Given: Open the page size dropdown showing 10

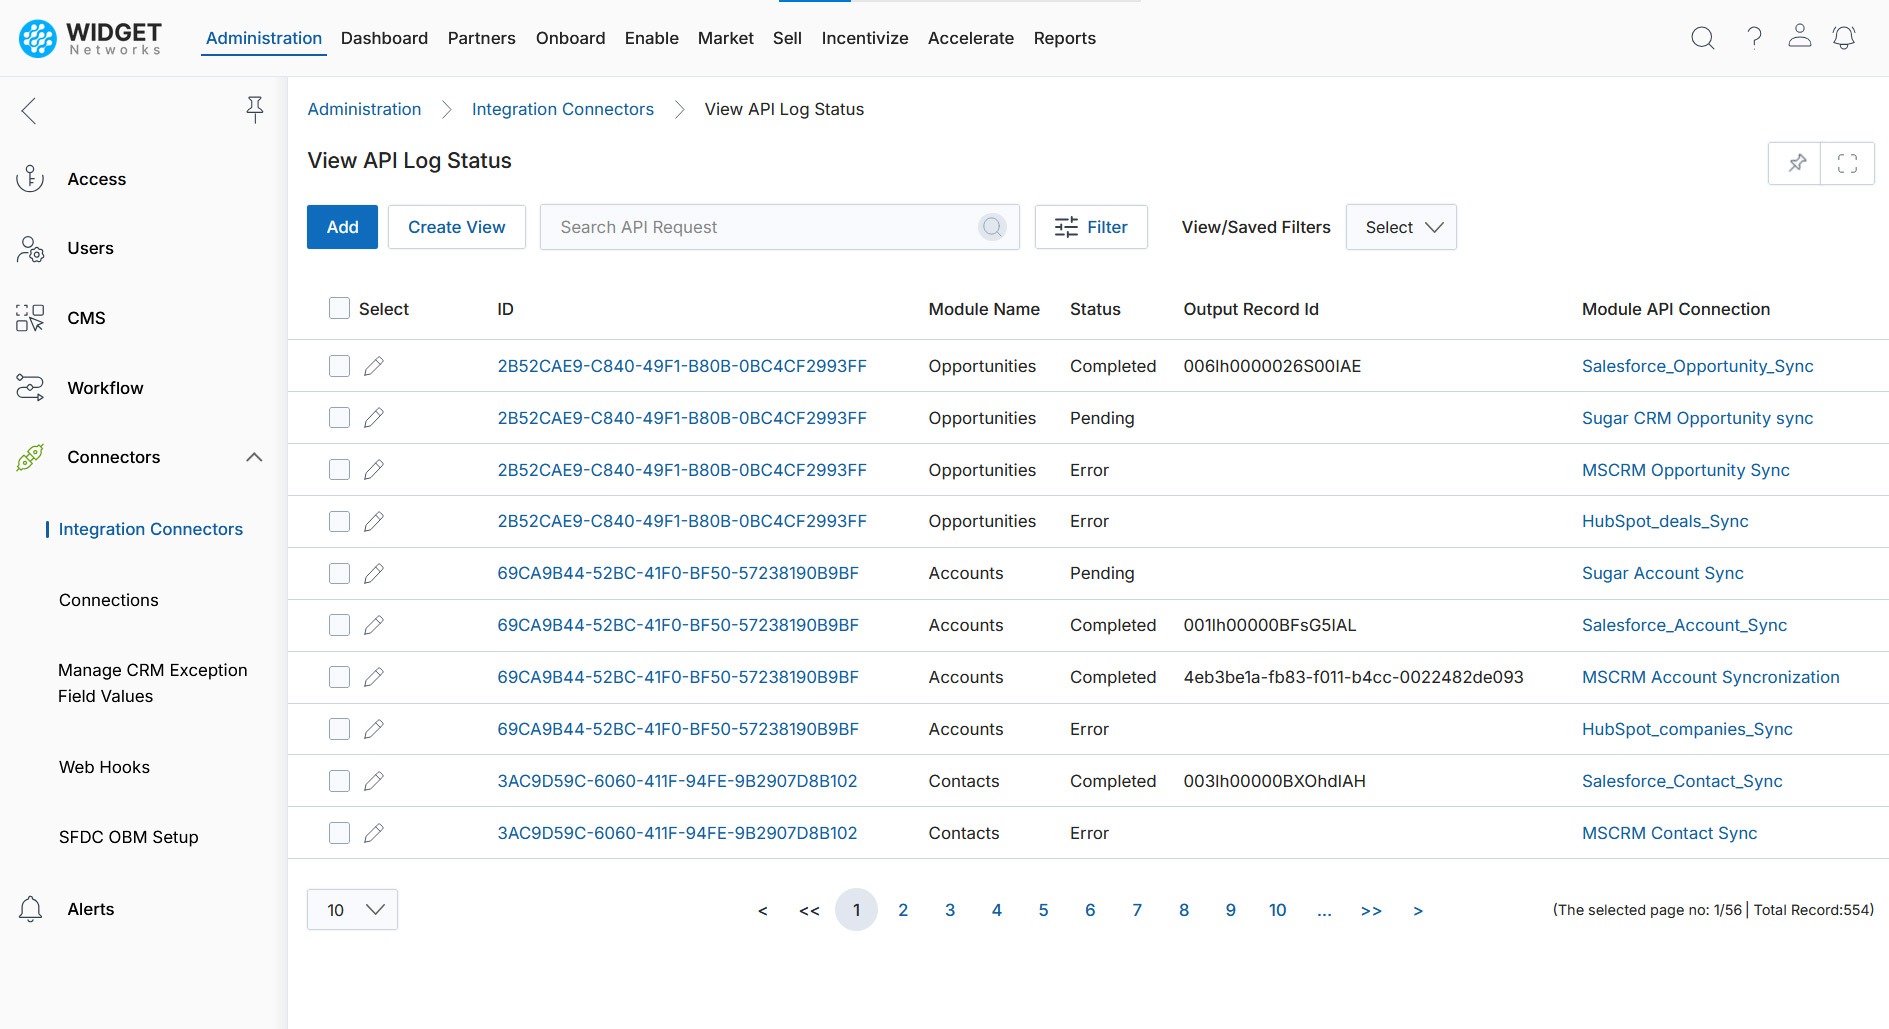Looking at the screenshot, I should click(352, 910).
